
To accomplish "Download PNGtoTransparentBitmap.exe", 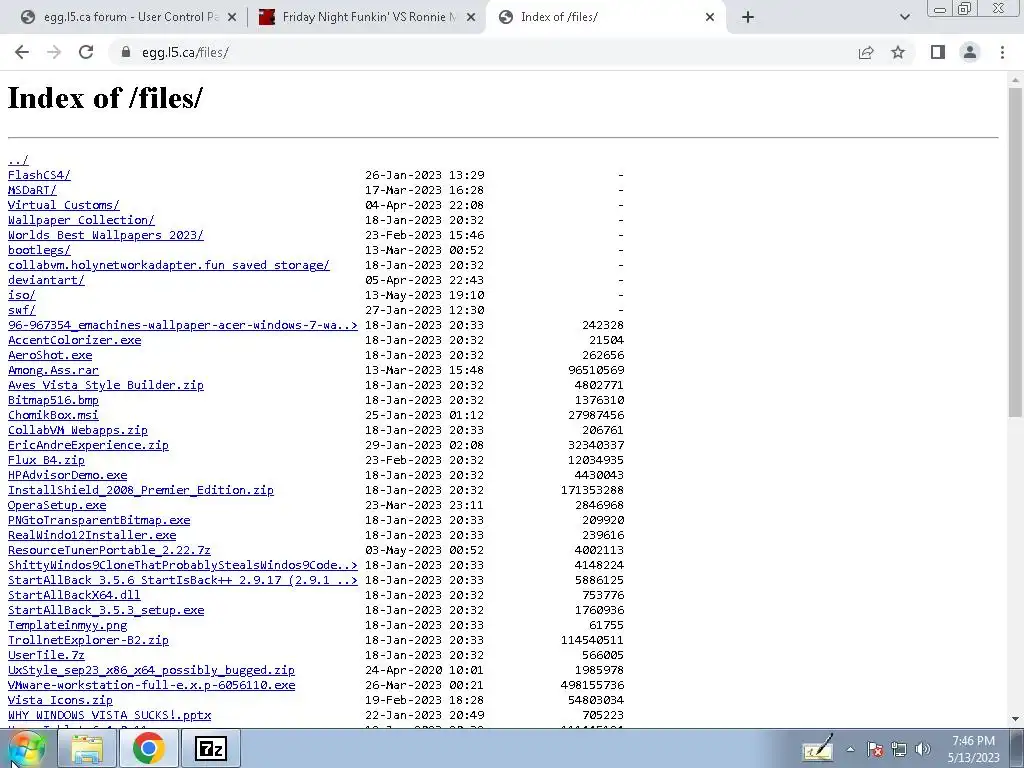I will [x=99, y=520].
